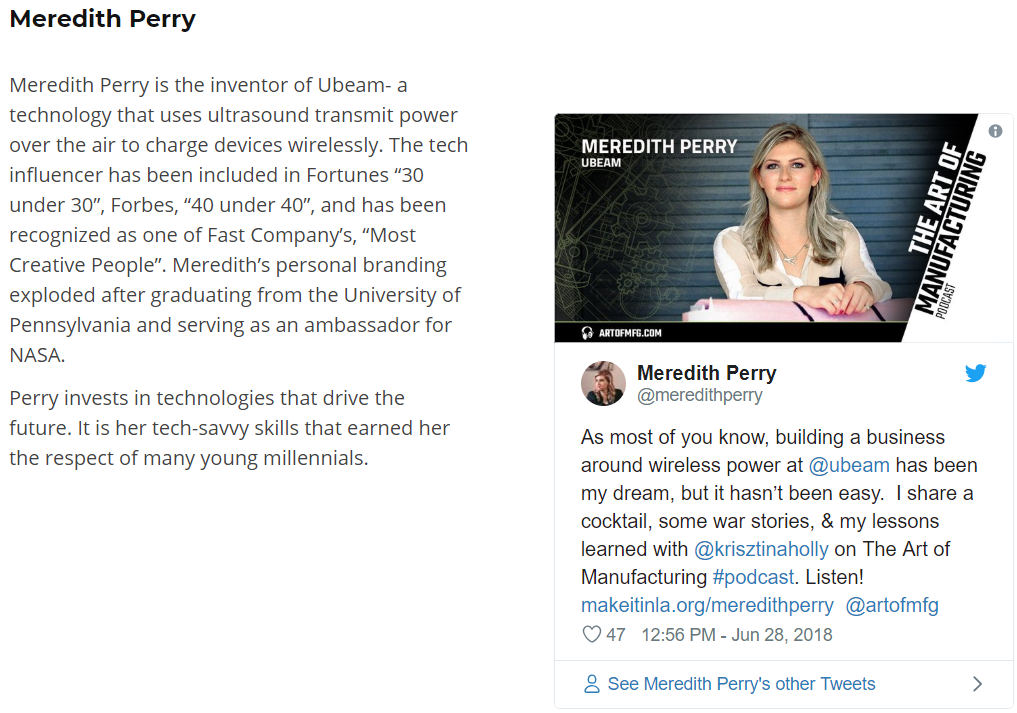Click the person icon beside See other Tweets

point(592,684)
